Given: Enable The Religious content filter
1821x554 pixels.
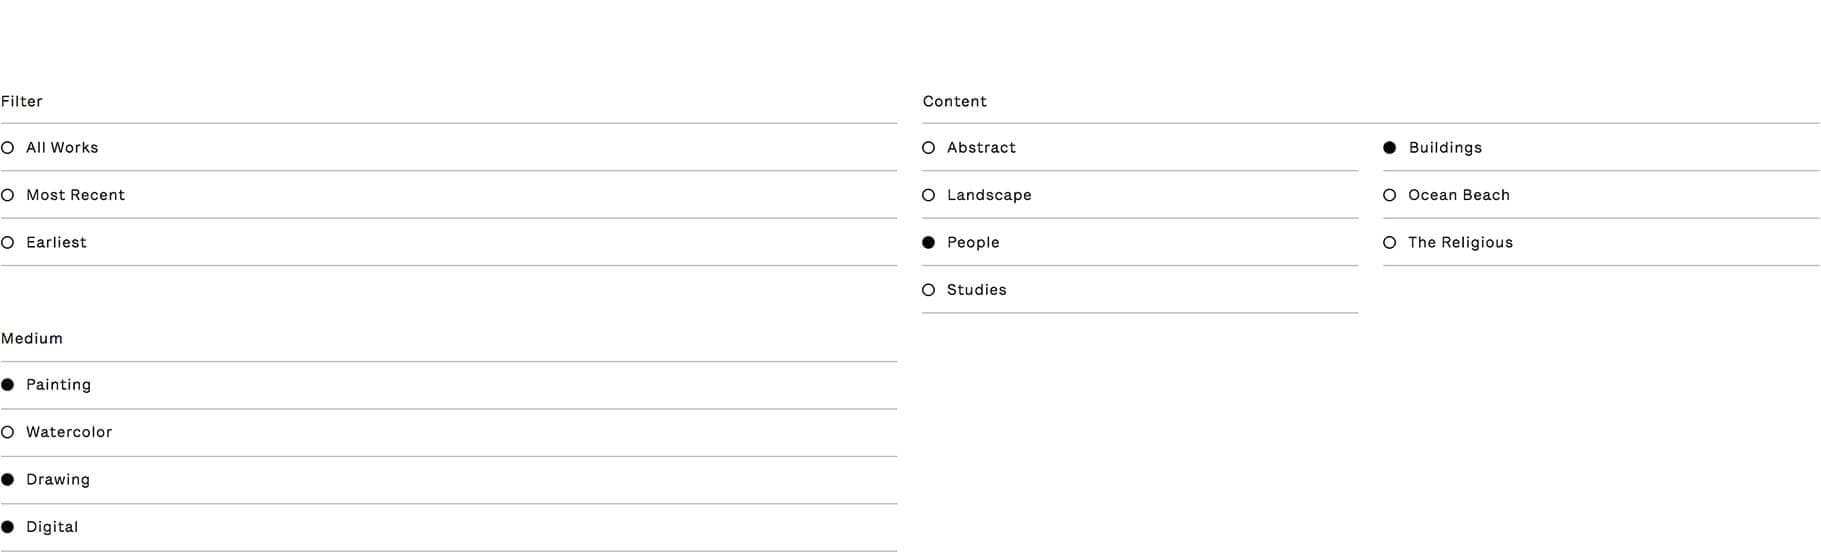Looking at the screenshot, I should 1459,243.
